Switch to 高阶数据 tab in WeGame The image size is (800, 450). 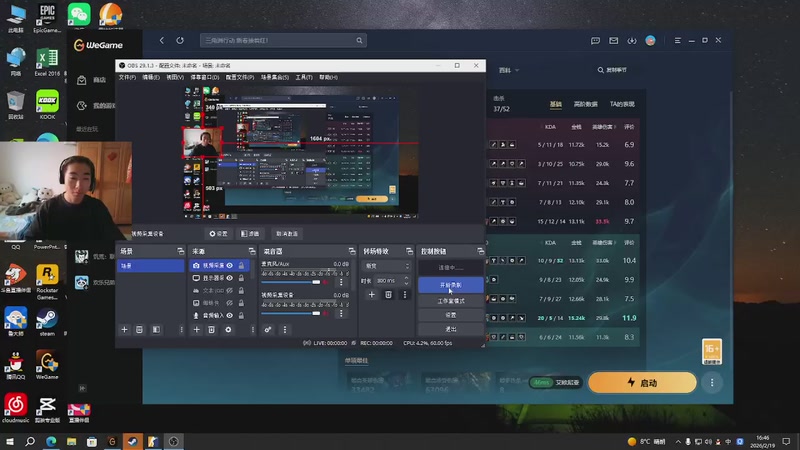point(585,104)
